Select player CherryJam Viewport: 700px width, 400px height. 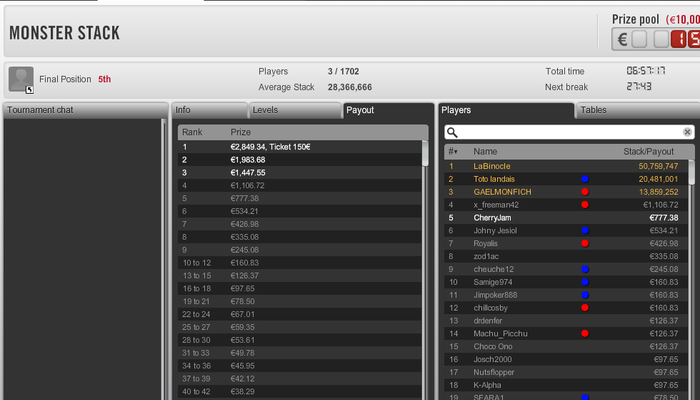pyautogui.click(x=567, y=218)
